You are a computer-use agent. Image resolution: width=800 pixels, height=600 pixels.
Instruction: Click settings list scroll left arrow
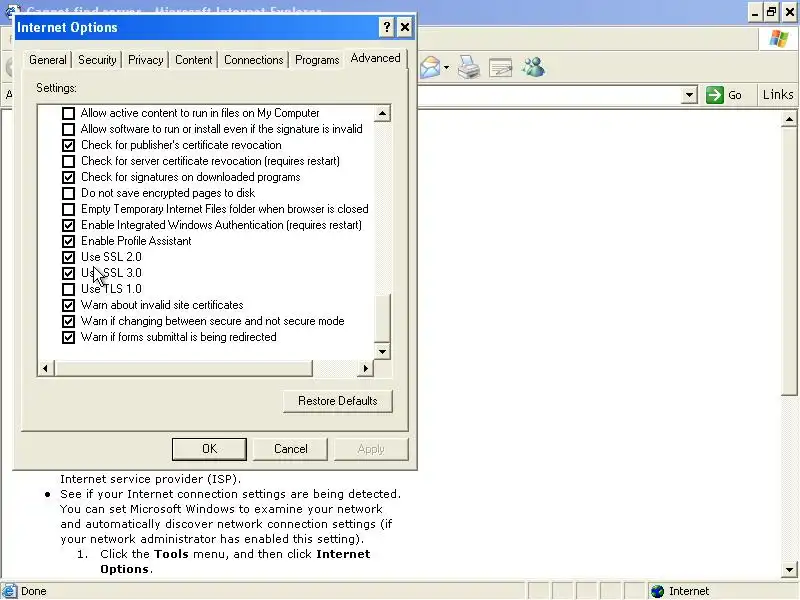tap(45, 368)
